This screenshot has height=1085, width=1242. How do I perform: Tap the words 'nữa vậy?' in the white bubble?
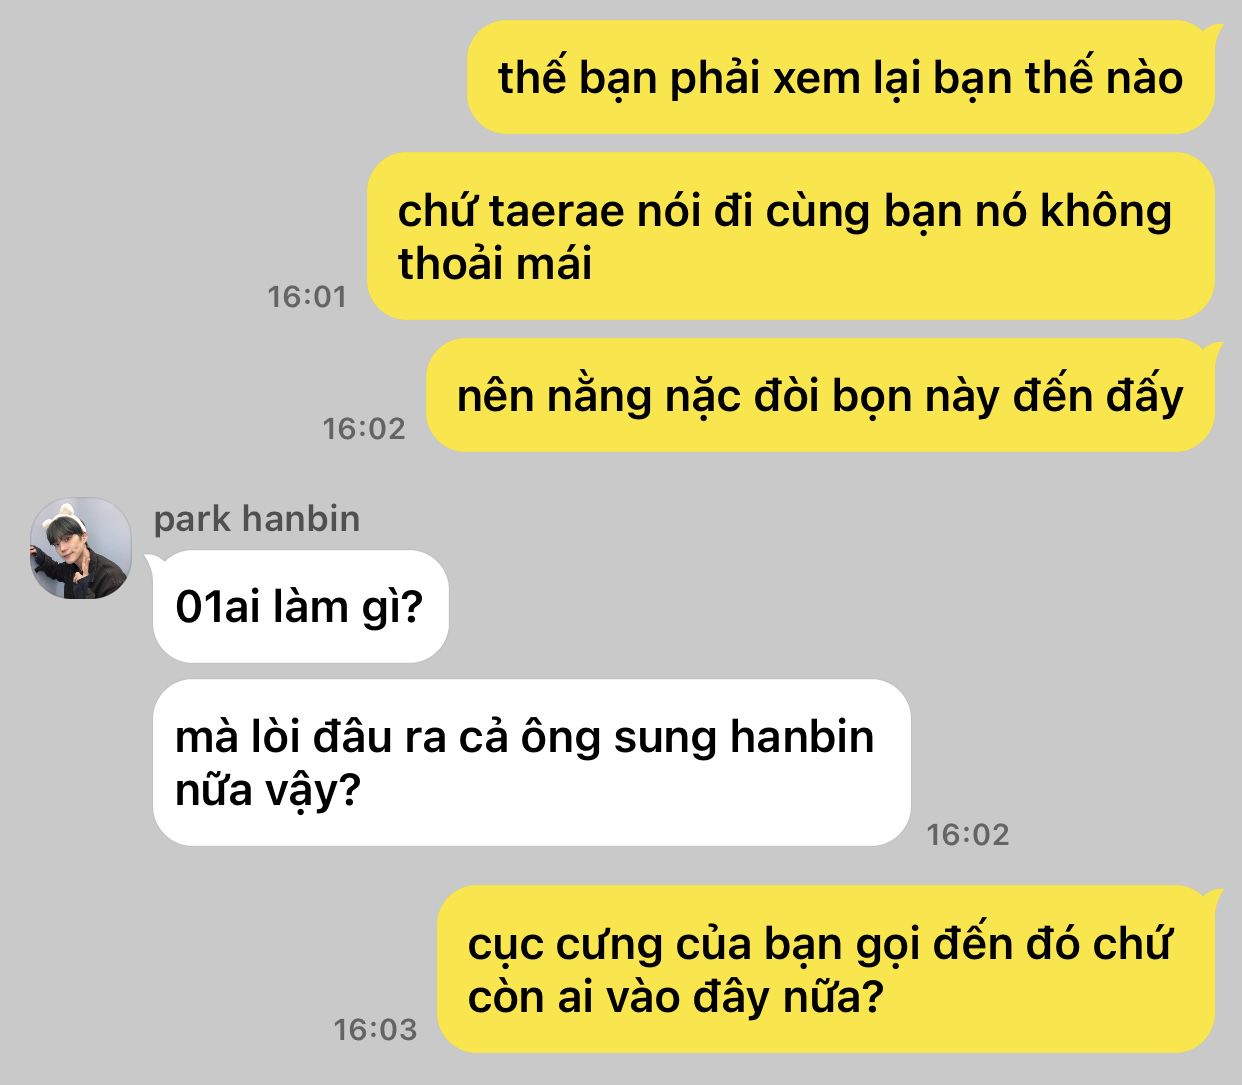click(267, 791)
